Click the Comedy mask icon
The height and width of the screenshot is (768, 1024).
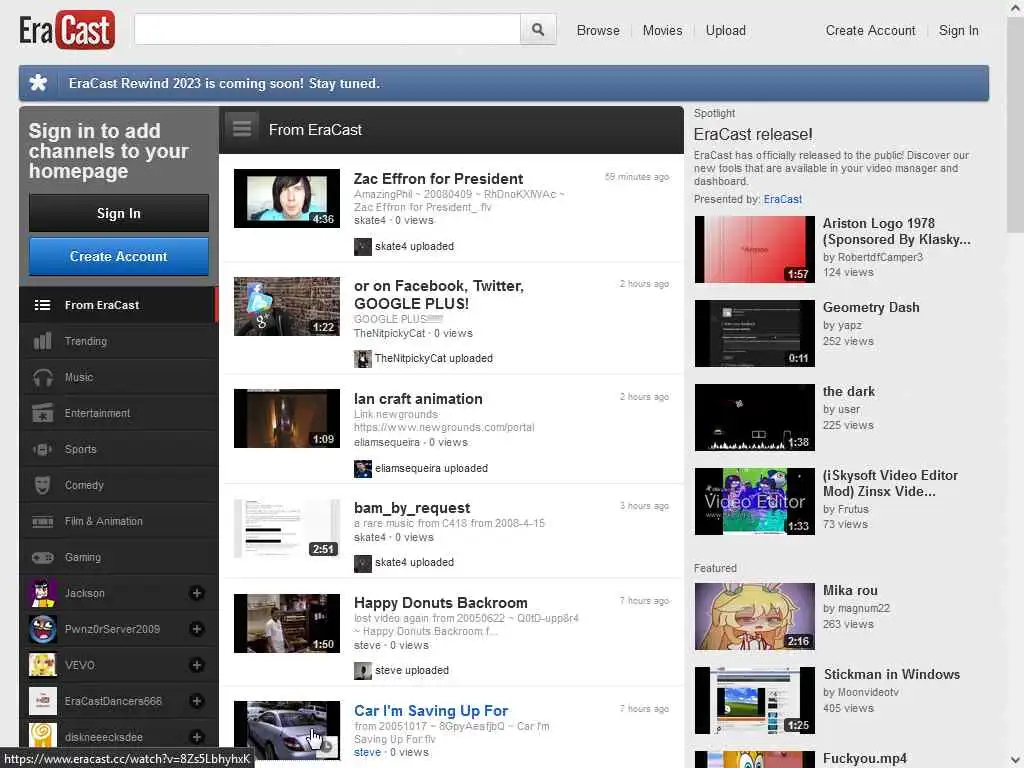[x=42, y=485]
